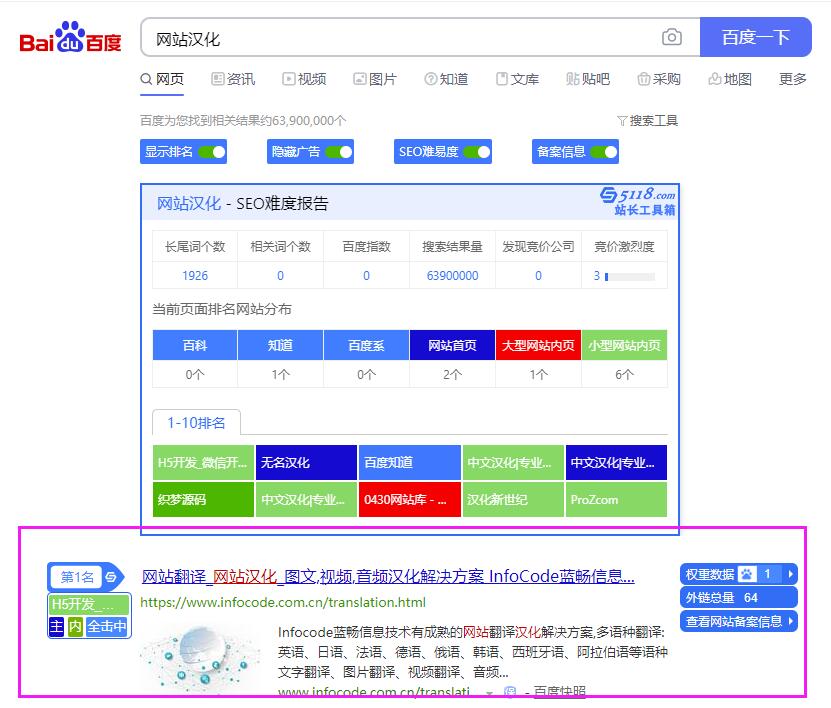Click the H5开发_微信开... ranking block
831x708 pixels.
pos(204,463)
